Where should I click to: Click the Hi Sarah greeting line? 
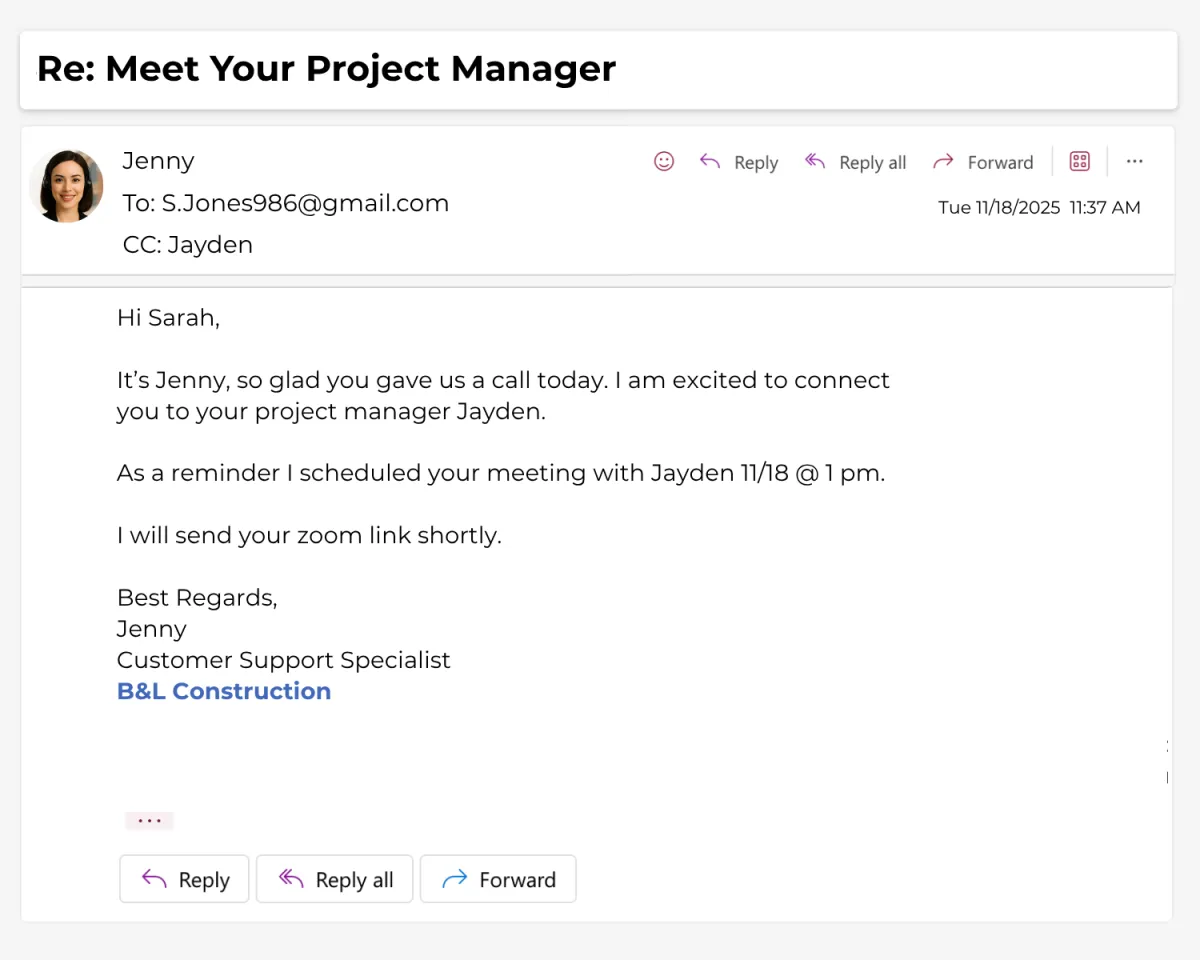(x=168, y=318)
